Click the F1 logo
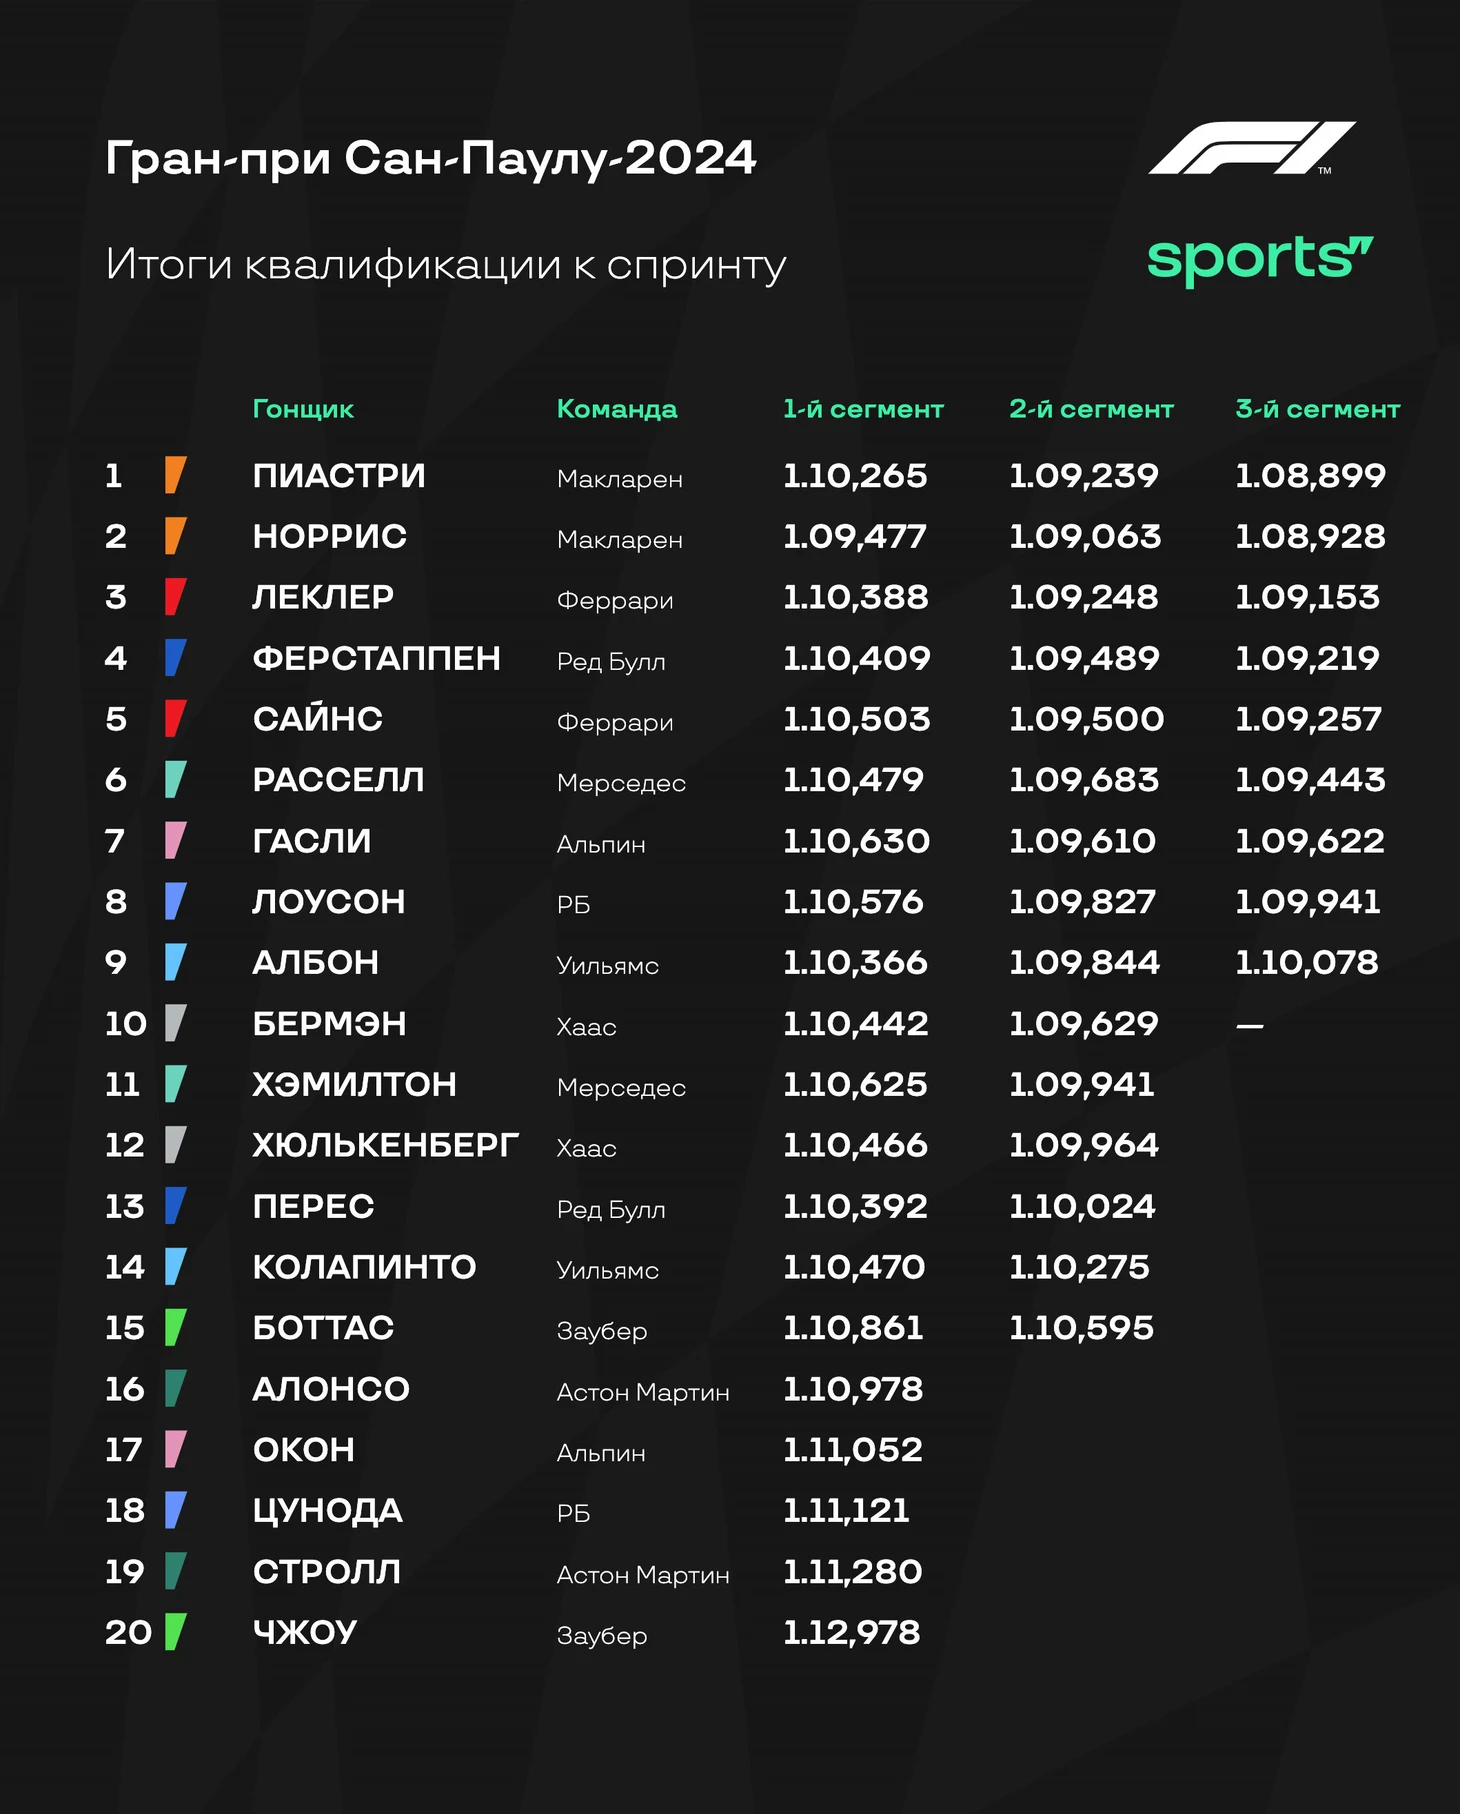Image resolution: width=1460 pixels, height=1814 pixels. pos(1251,148)
